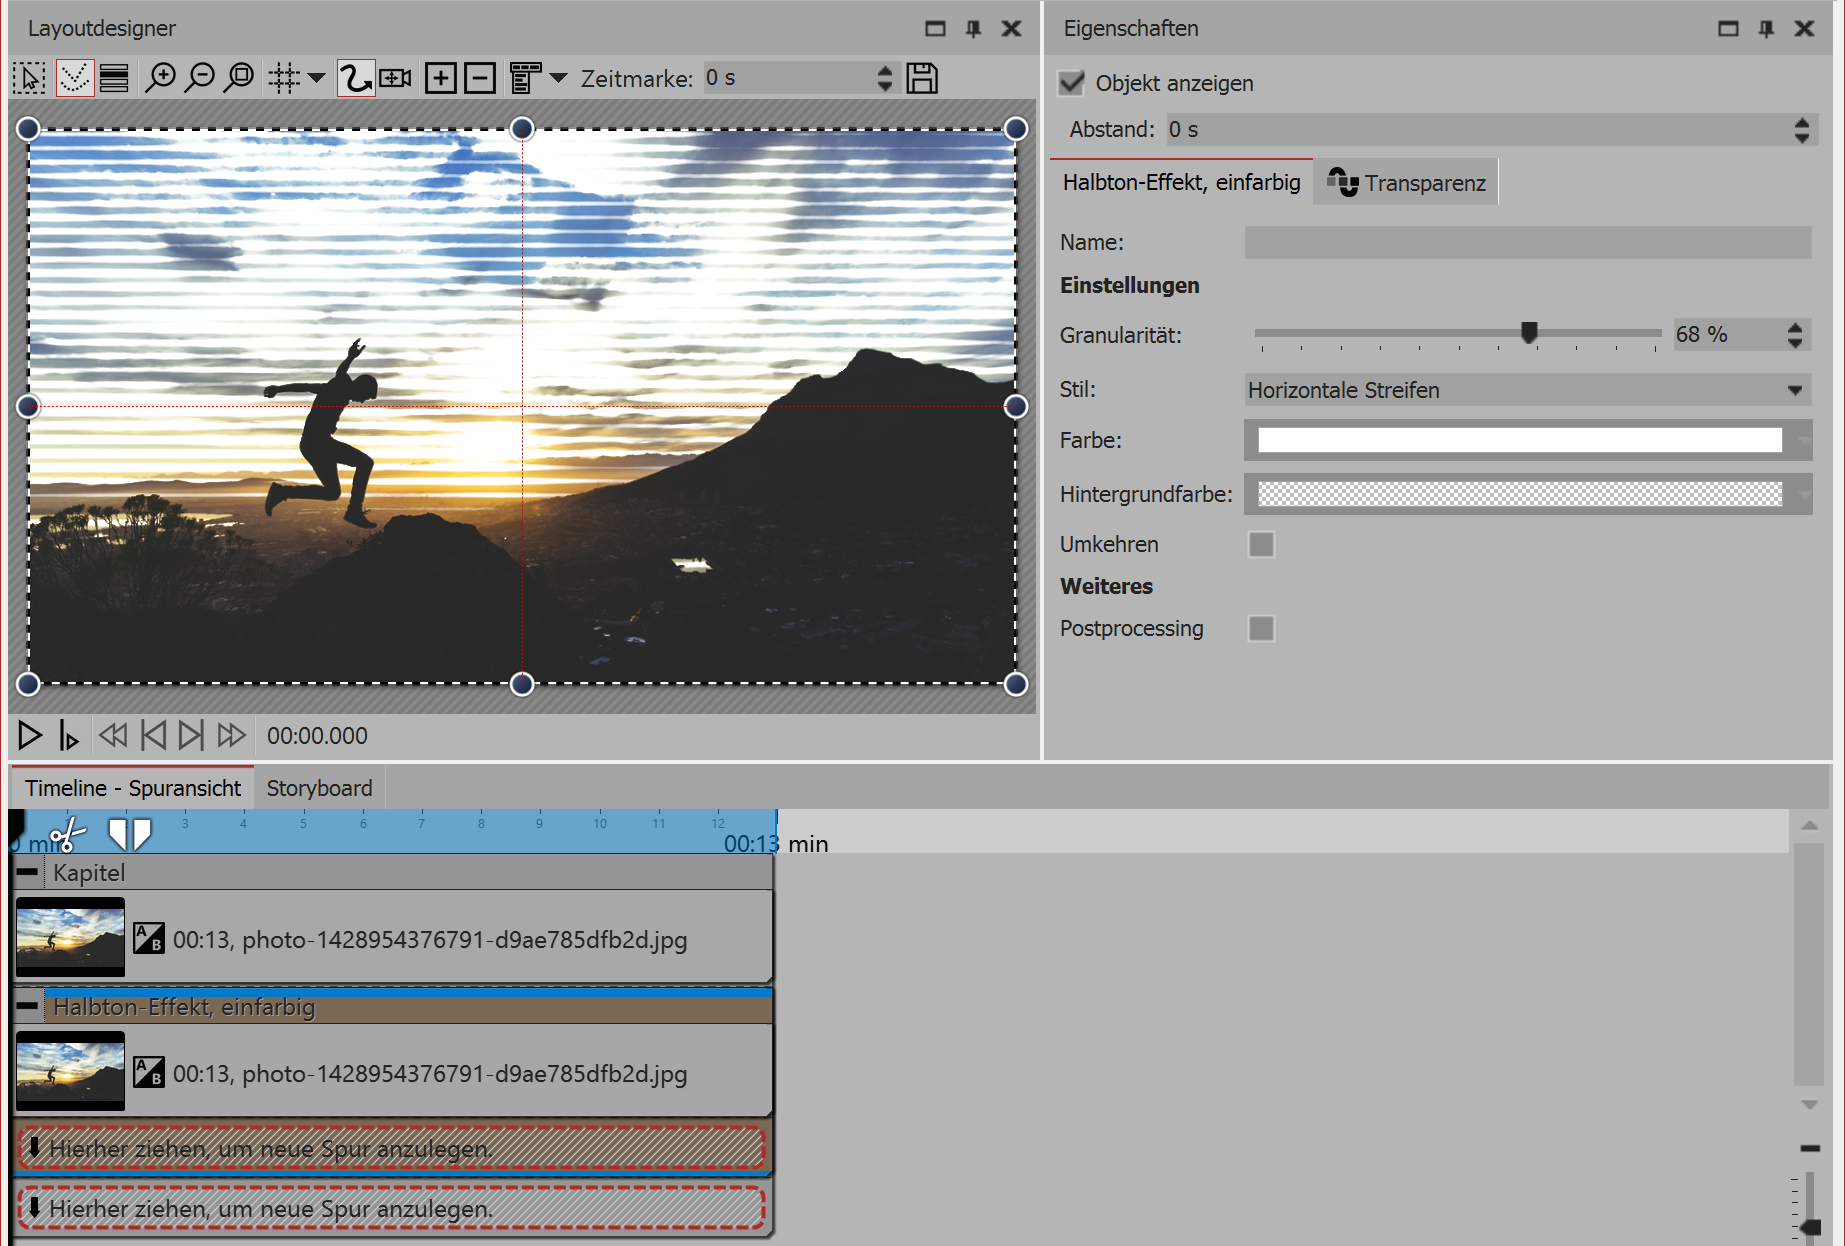Activate the motion path tool icon

click(x=355, y=78)
